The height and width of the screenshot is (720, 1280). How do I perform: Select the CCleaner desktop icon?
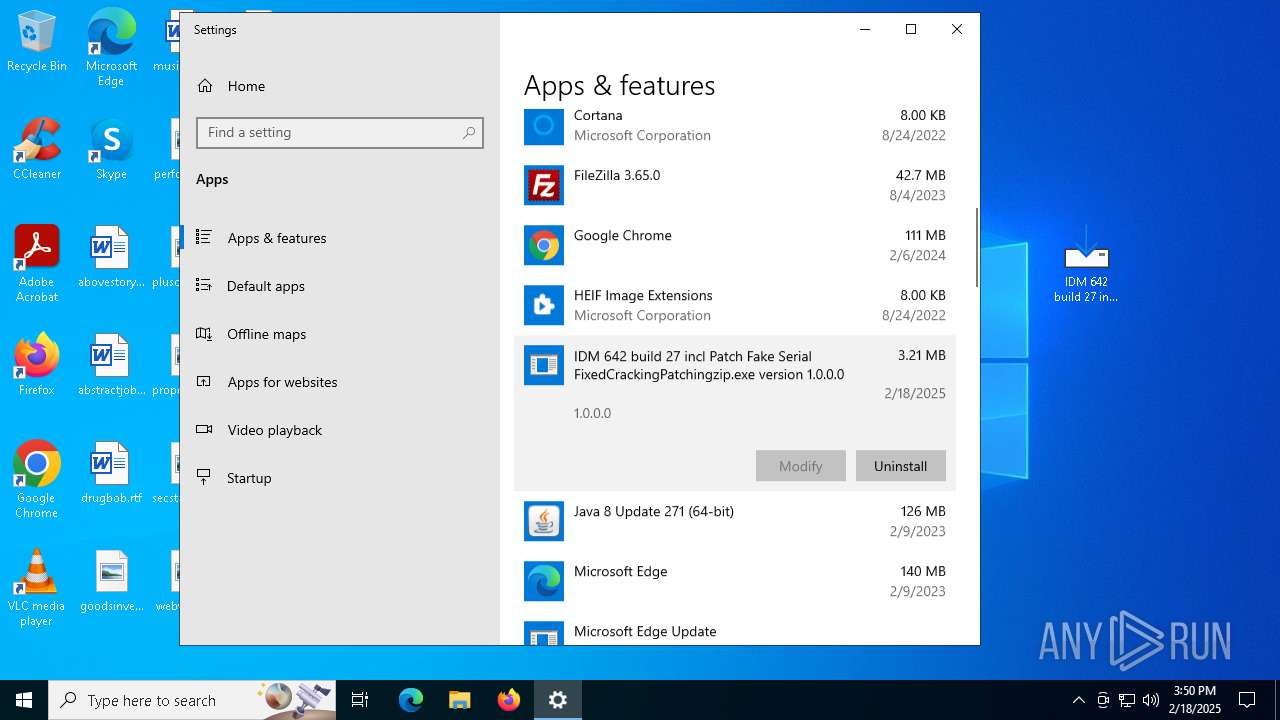(37, 150)
